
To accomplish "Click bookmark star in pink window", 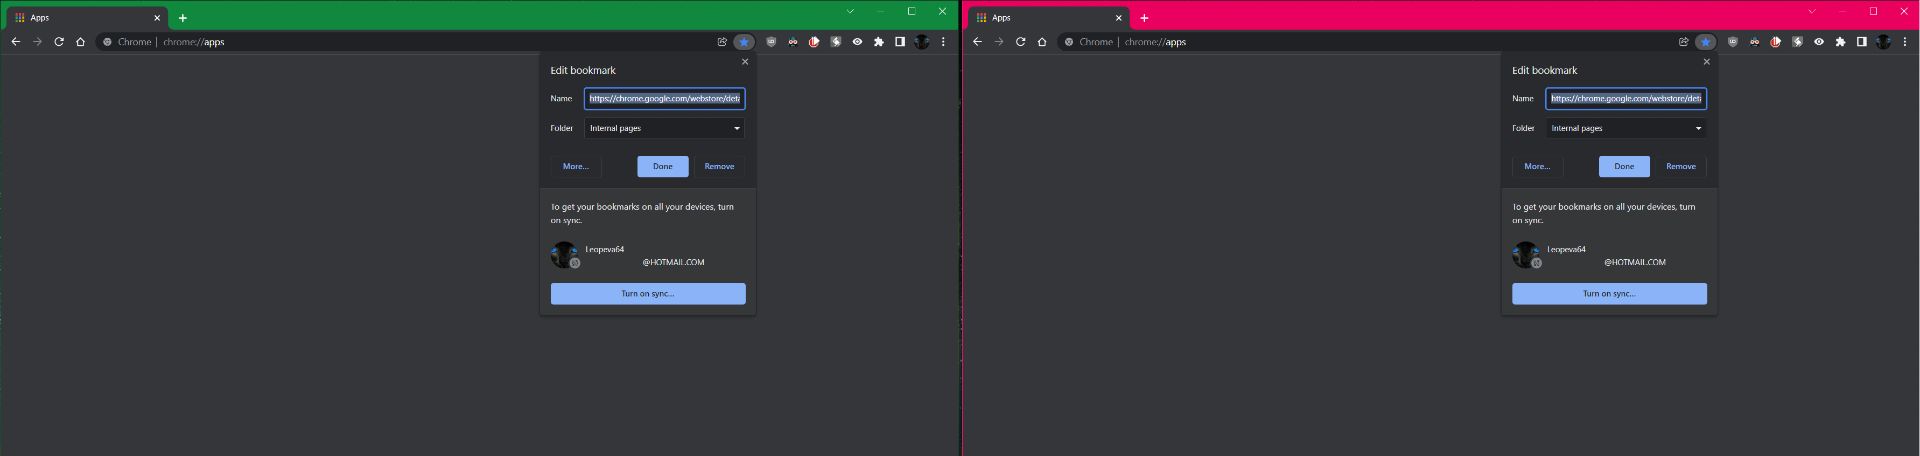I will point(1706,42).
